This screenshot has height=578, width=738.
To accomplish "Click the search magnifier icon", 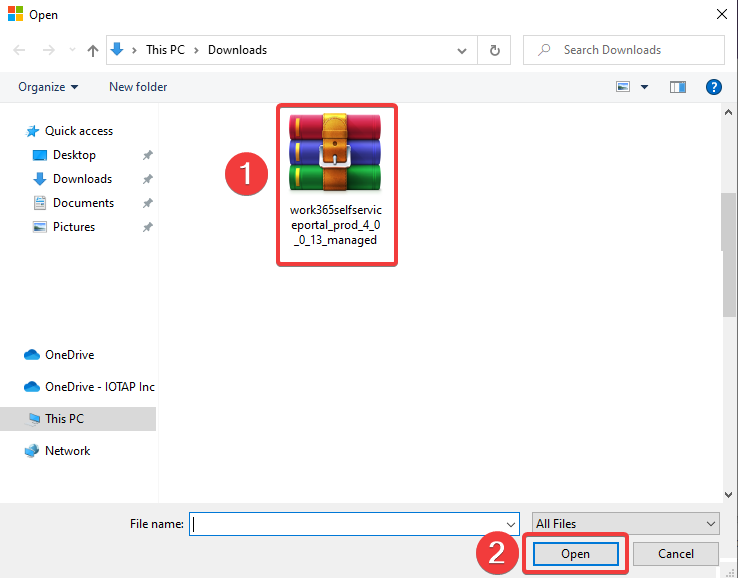I will [x=544, y=49].
